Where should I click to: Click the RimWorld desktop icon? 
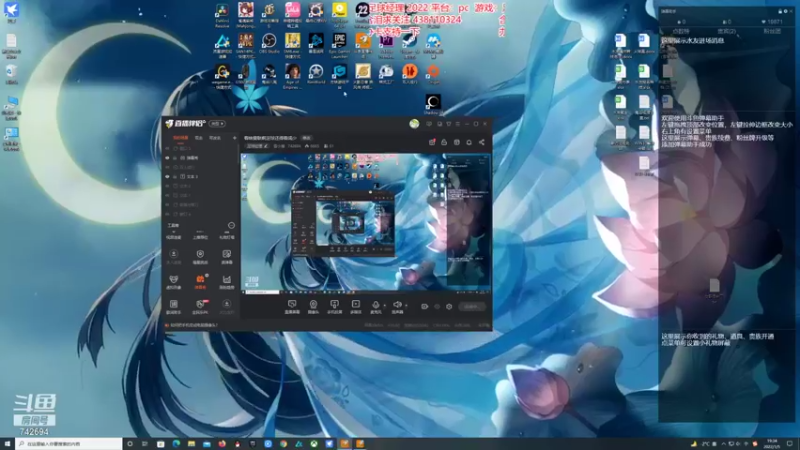(316, 74)
